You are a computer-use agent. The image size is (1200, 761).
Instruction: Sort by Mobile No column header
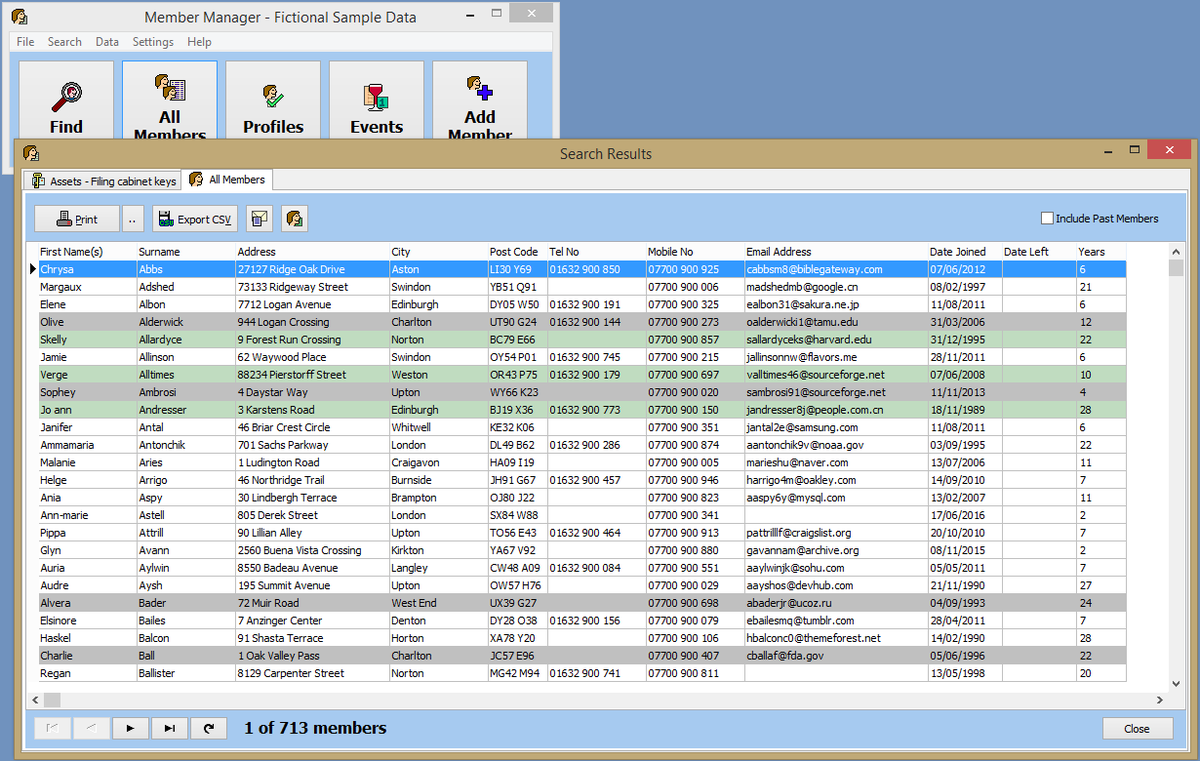(695, 252)
